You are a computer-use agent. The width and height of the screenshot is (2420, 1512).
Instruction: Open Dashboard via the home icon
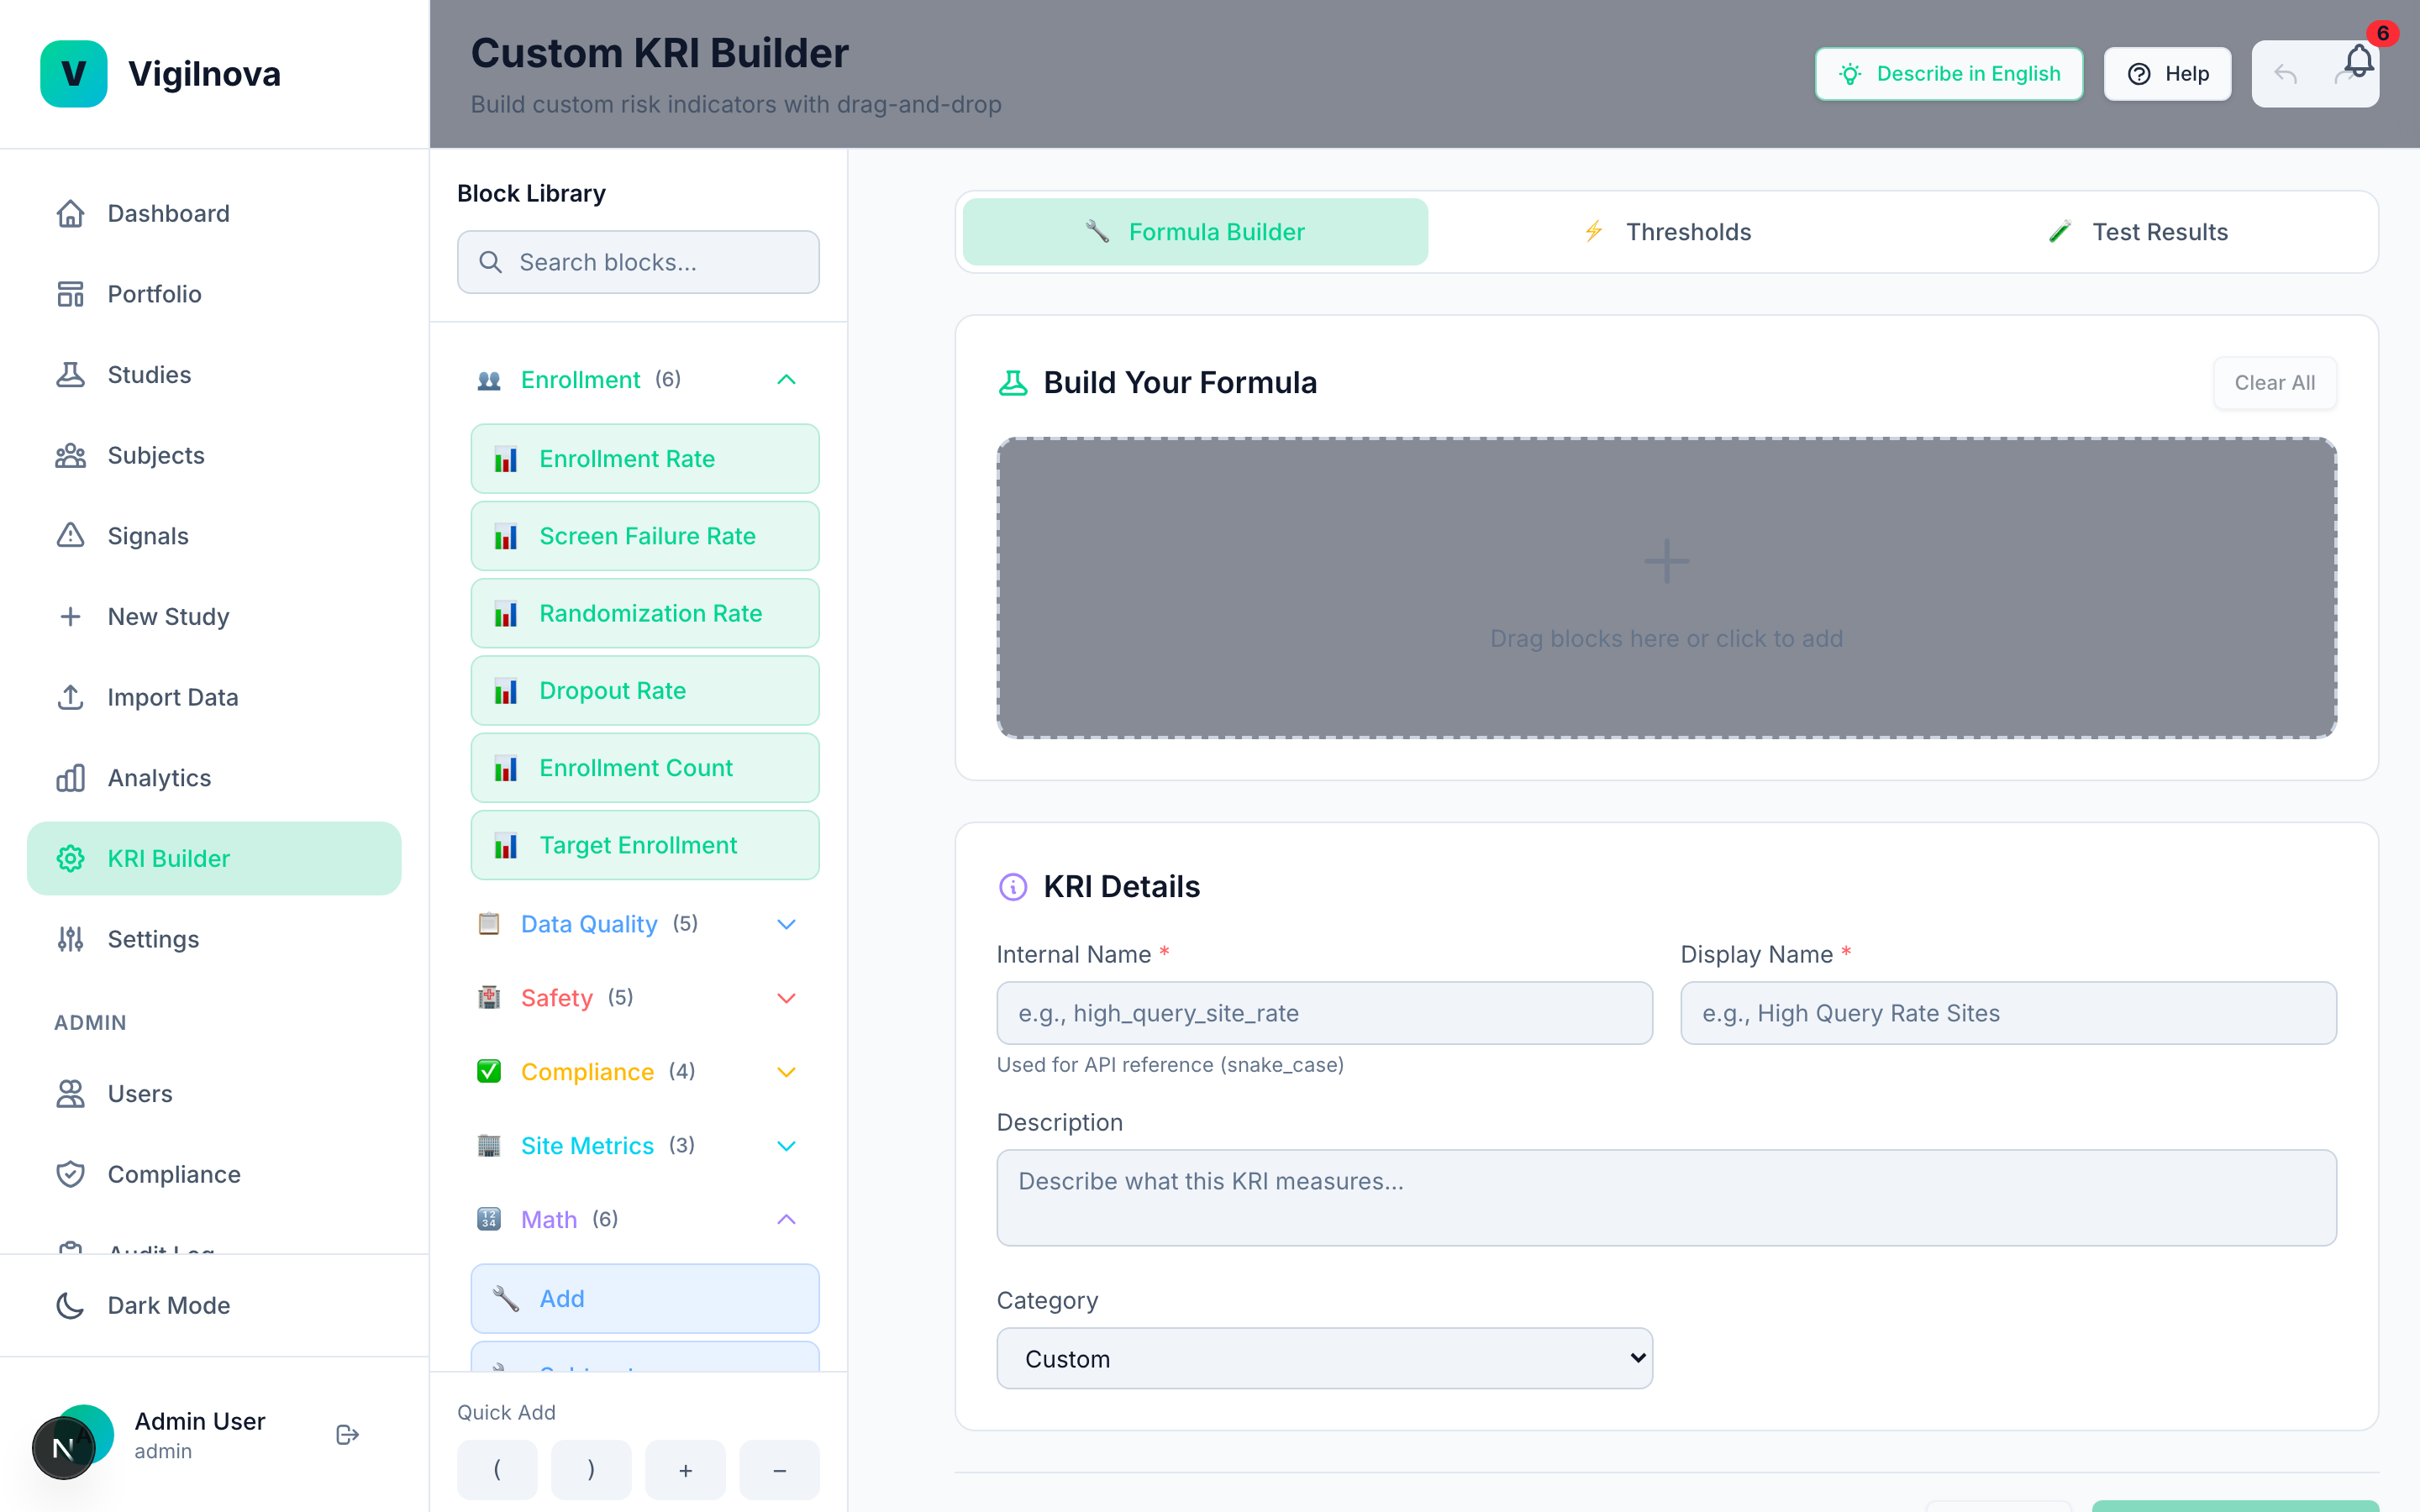[71, 213]
